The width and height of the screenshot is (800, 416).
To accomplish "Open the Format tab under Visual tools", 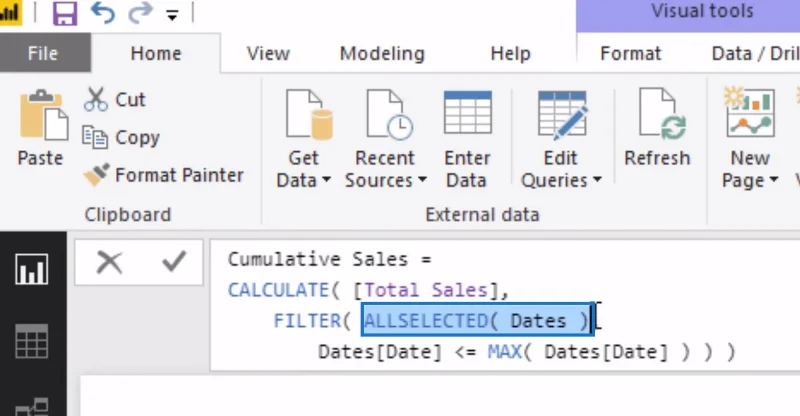I will point(631,53).
